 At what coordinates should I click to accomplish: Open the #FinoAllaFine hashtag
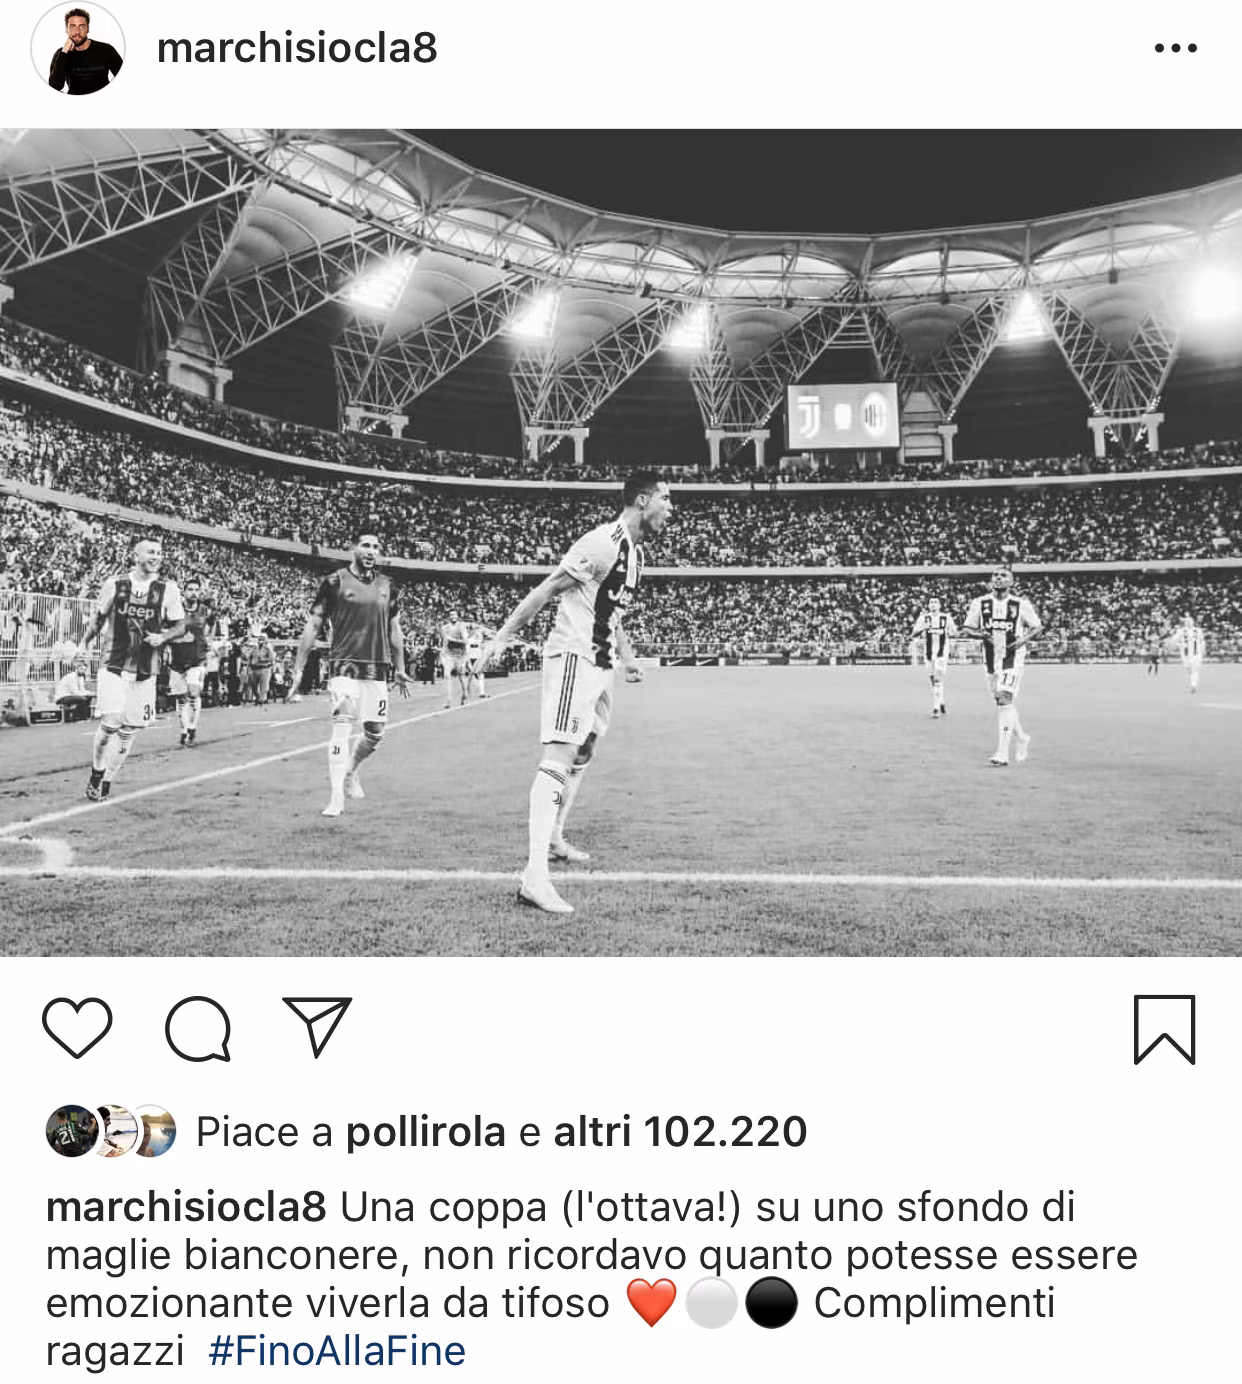[x=337, y=1351]
